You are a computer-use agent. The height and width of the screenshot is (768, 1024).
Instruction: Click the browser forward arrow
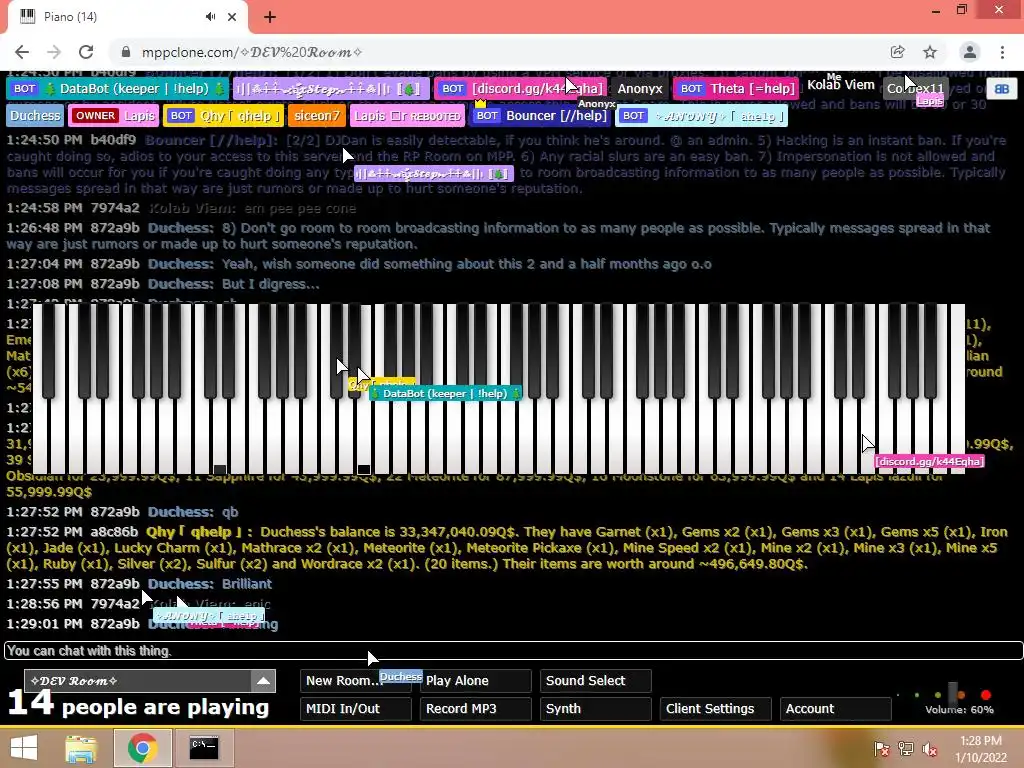pyautogui.click(x=54, y=52)
